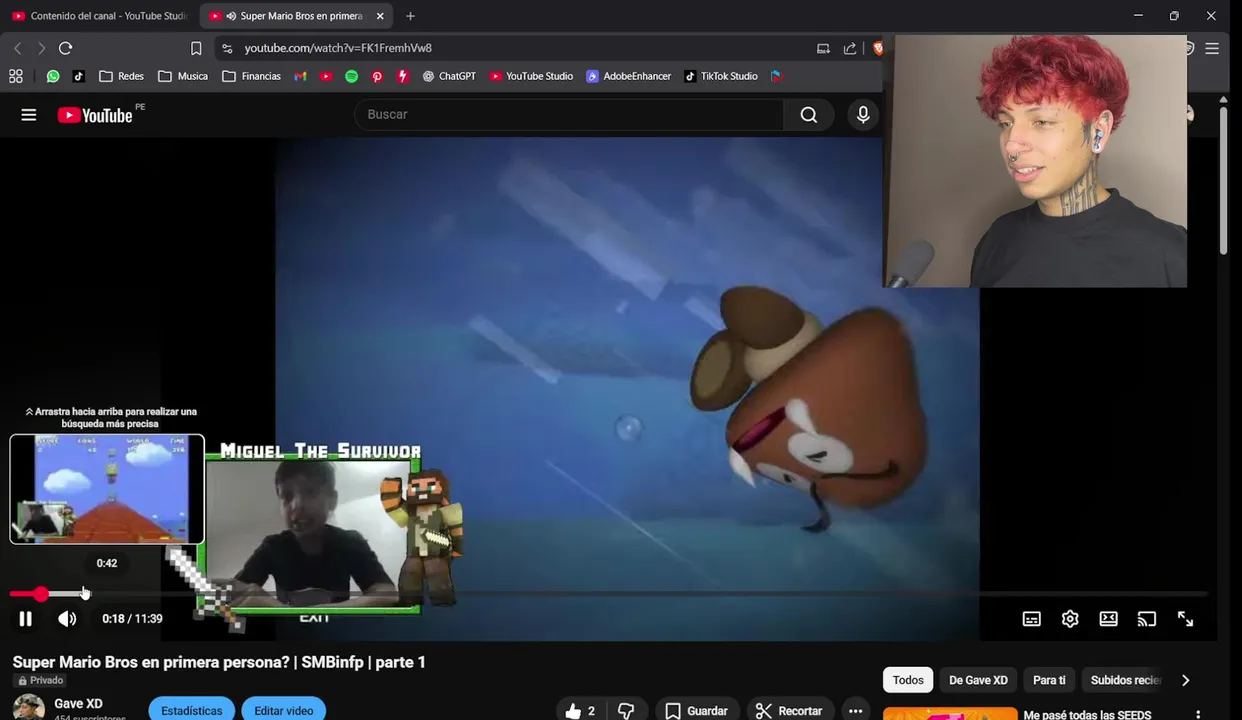
Task: Open the Brave Shields lion icon
Action: (878, 48)
